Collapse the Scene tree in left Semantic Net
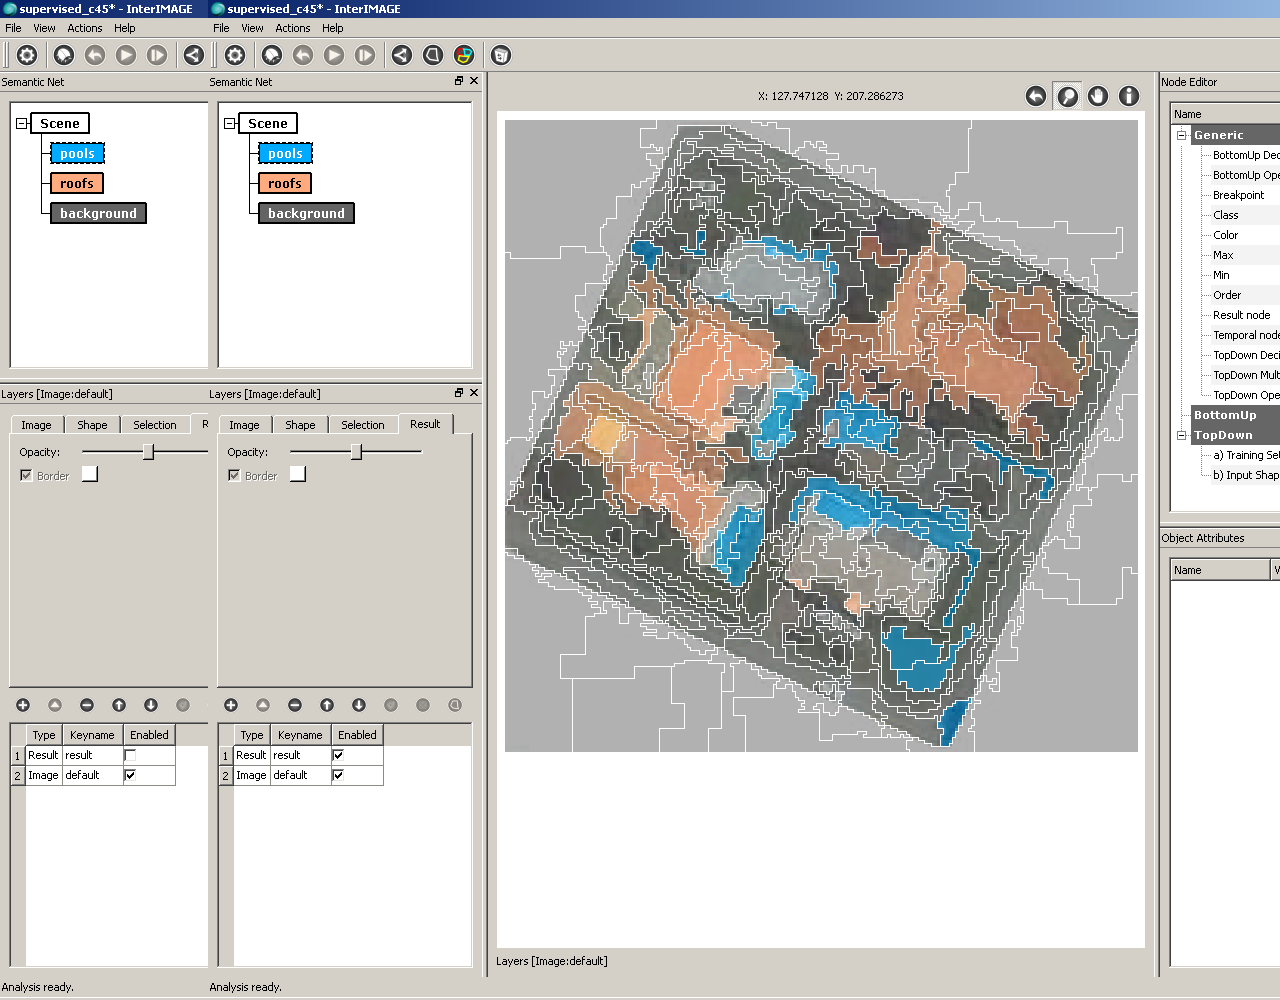The height and width of the screenshot is (1000, 1280). point(21,123)
